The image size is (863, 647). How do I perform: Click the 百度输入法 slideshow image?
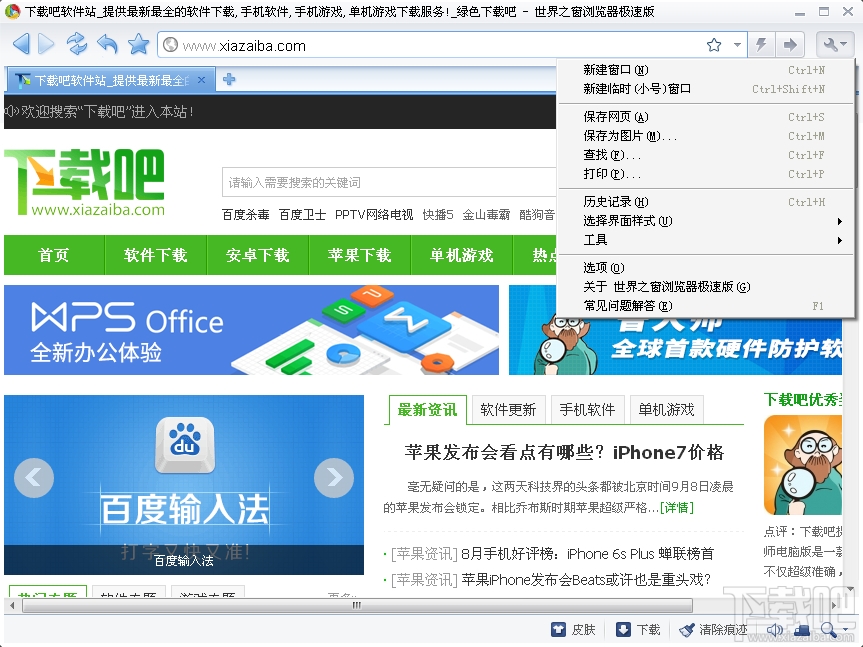click(184, 485)
